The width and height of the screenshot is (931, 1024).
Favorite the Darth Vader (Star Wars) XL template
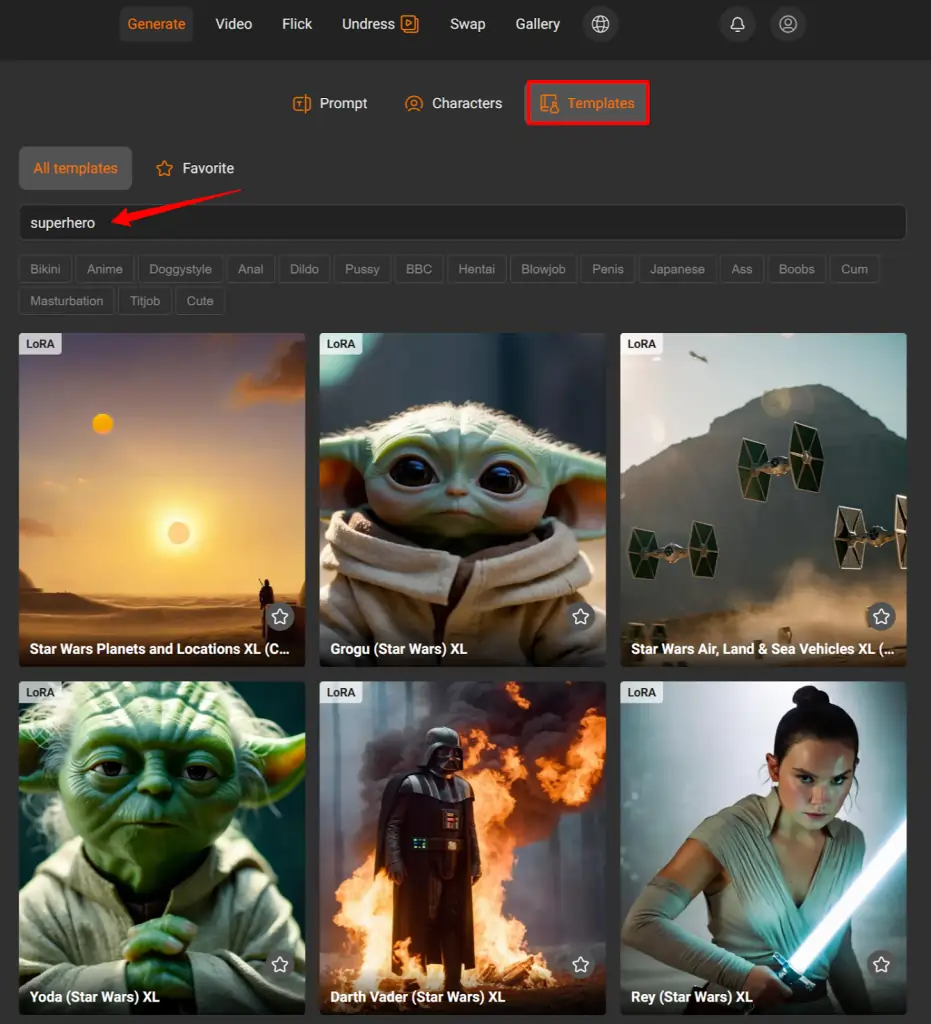click(580, 965)
